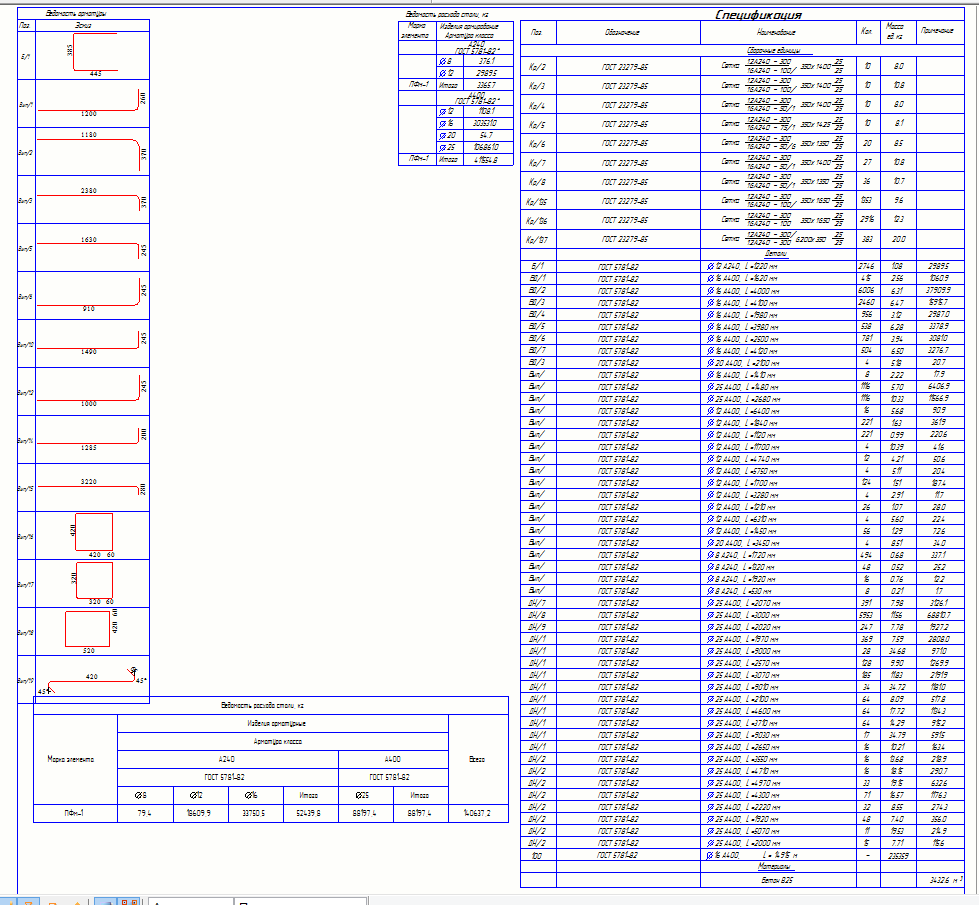The height and width of the screenshot is (905, 979).
Task: Select the 79.4 value under Ø8 column
Action: click(x=143, y=813)
